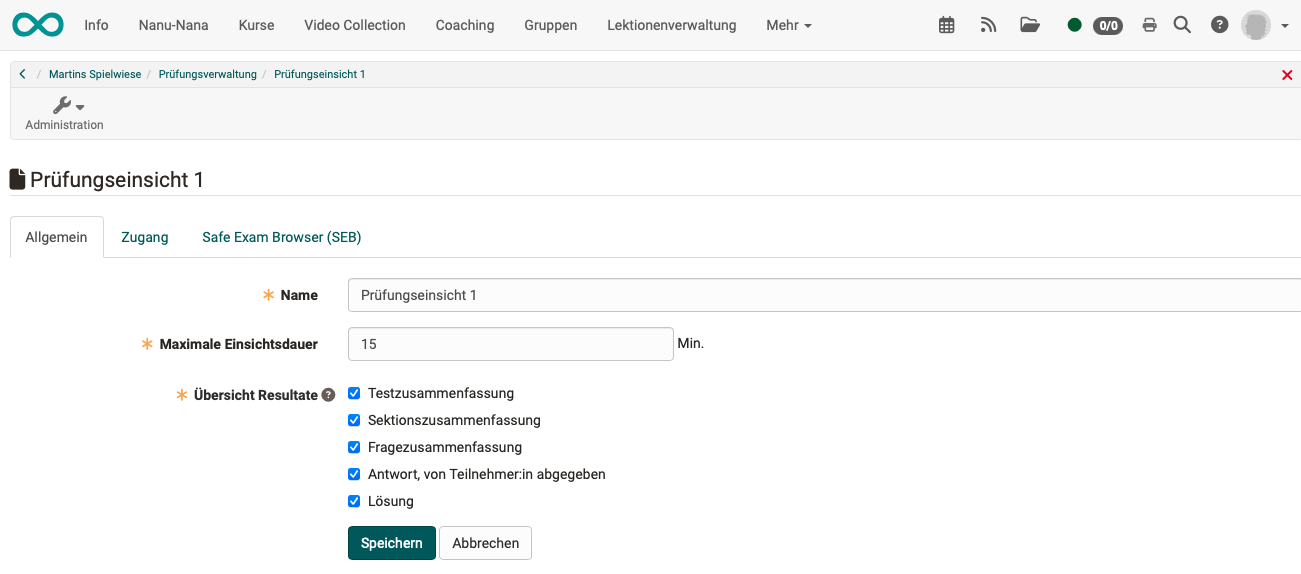Screen dimensions: 1301x574
Task: Focus the Name input field
Action: click(x=824, y=295)
